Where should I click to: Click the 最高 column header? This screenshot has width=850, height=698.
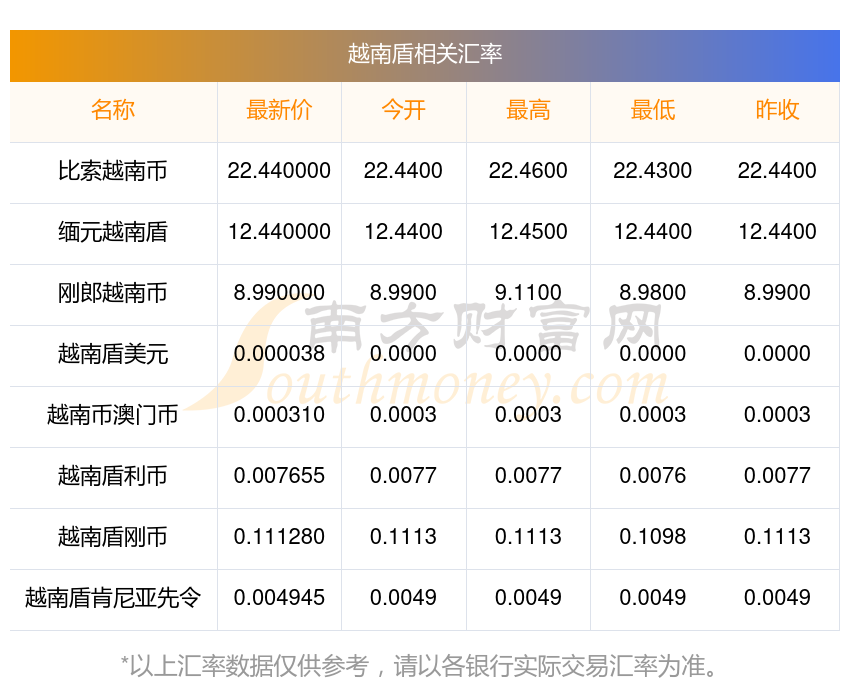coord(528,110)
